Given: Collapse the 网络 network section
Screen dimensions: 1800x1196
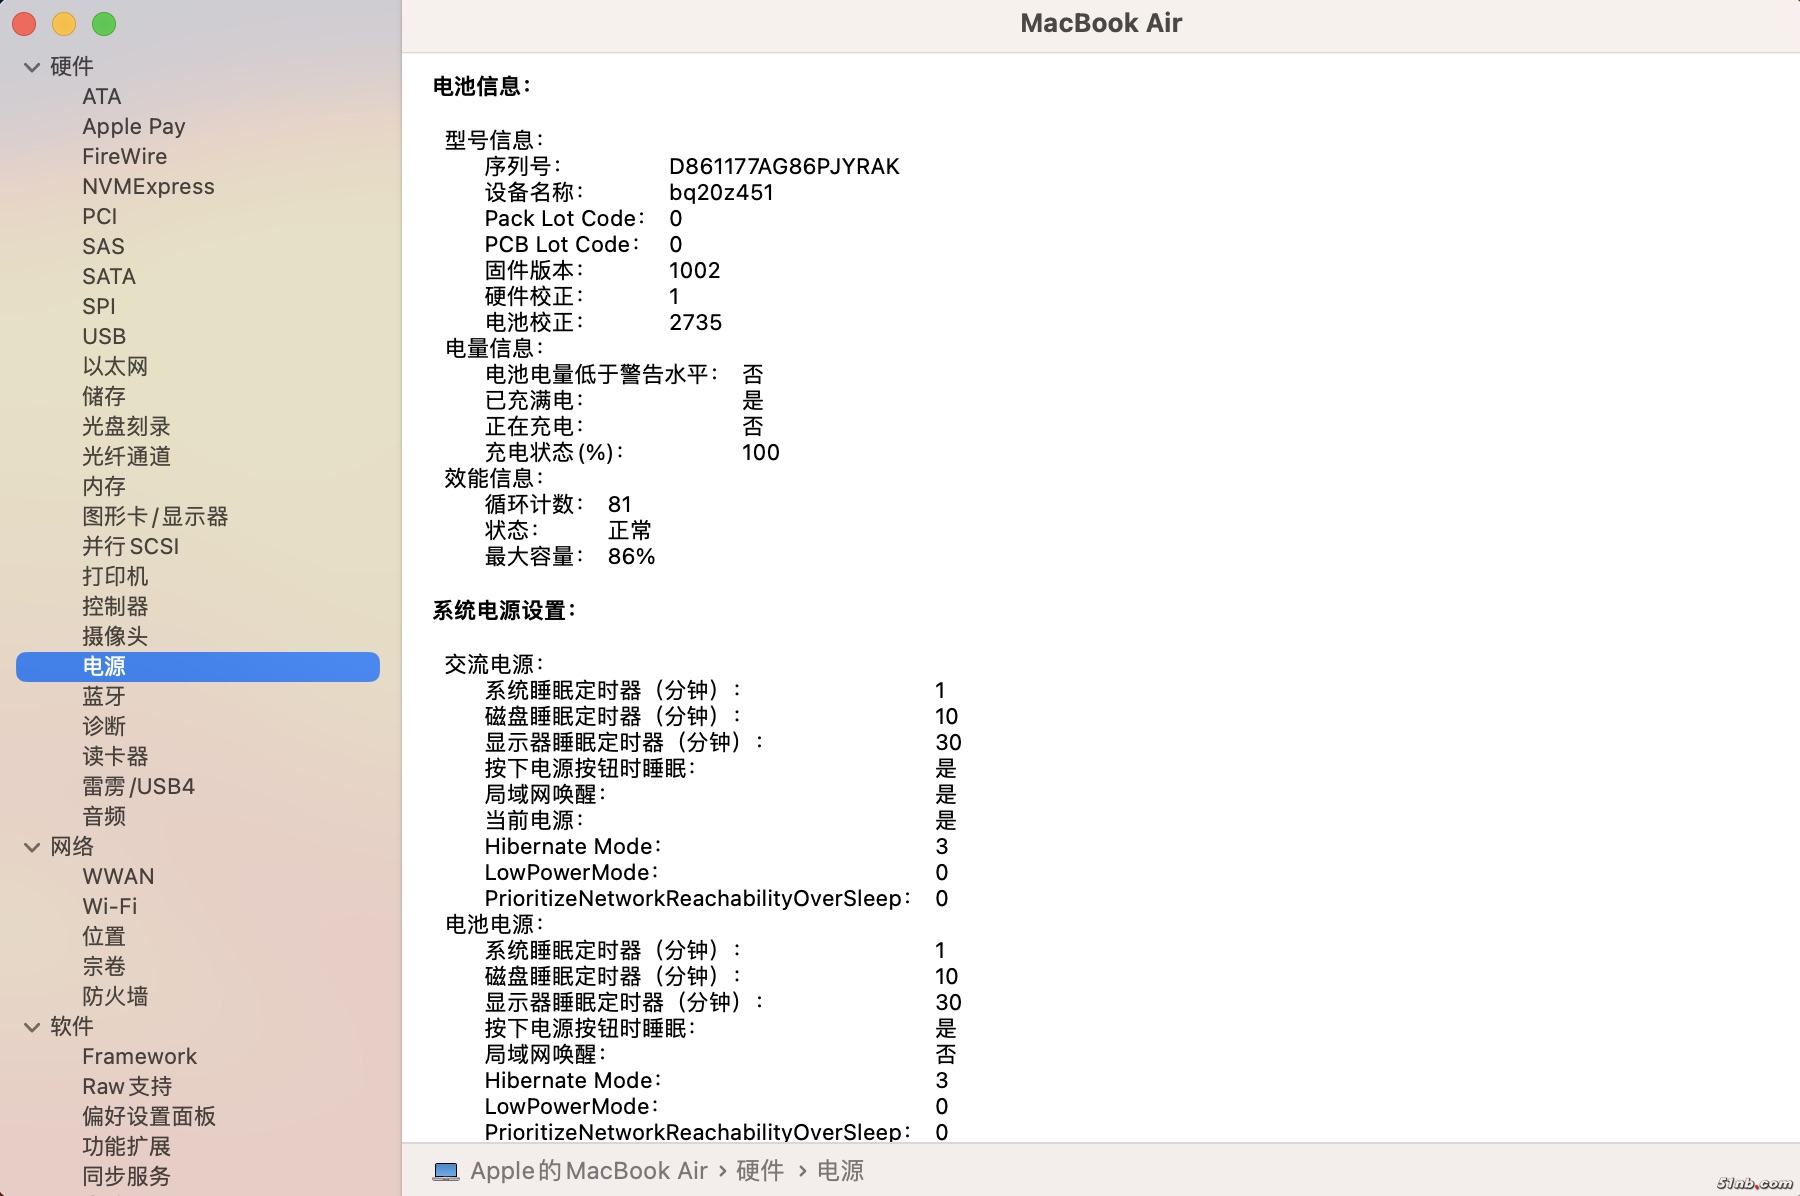Looking at the screenshot, I should click(32, 847).
